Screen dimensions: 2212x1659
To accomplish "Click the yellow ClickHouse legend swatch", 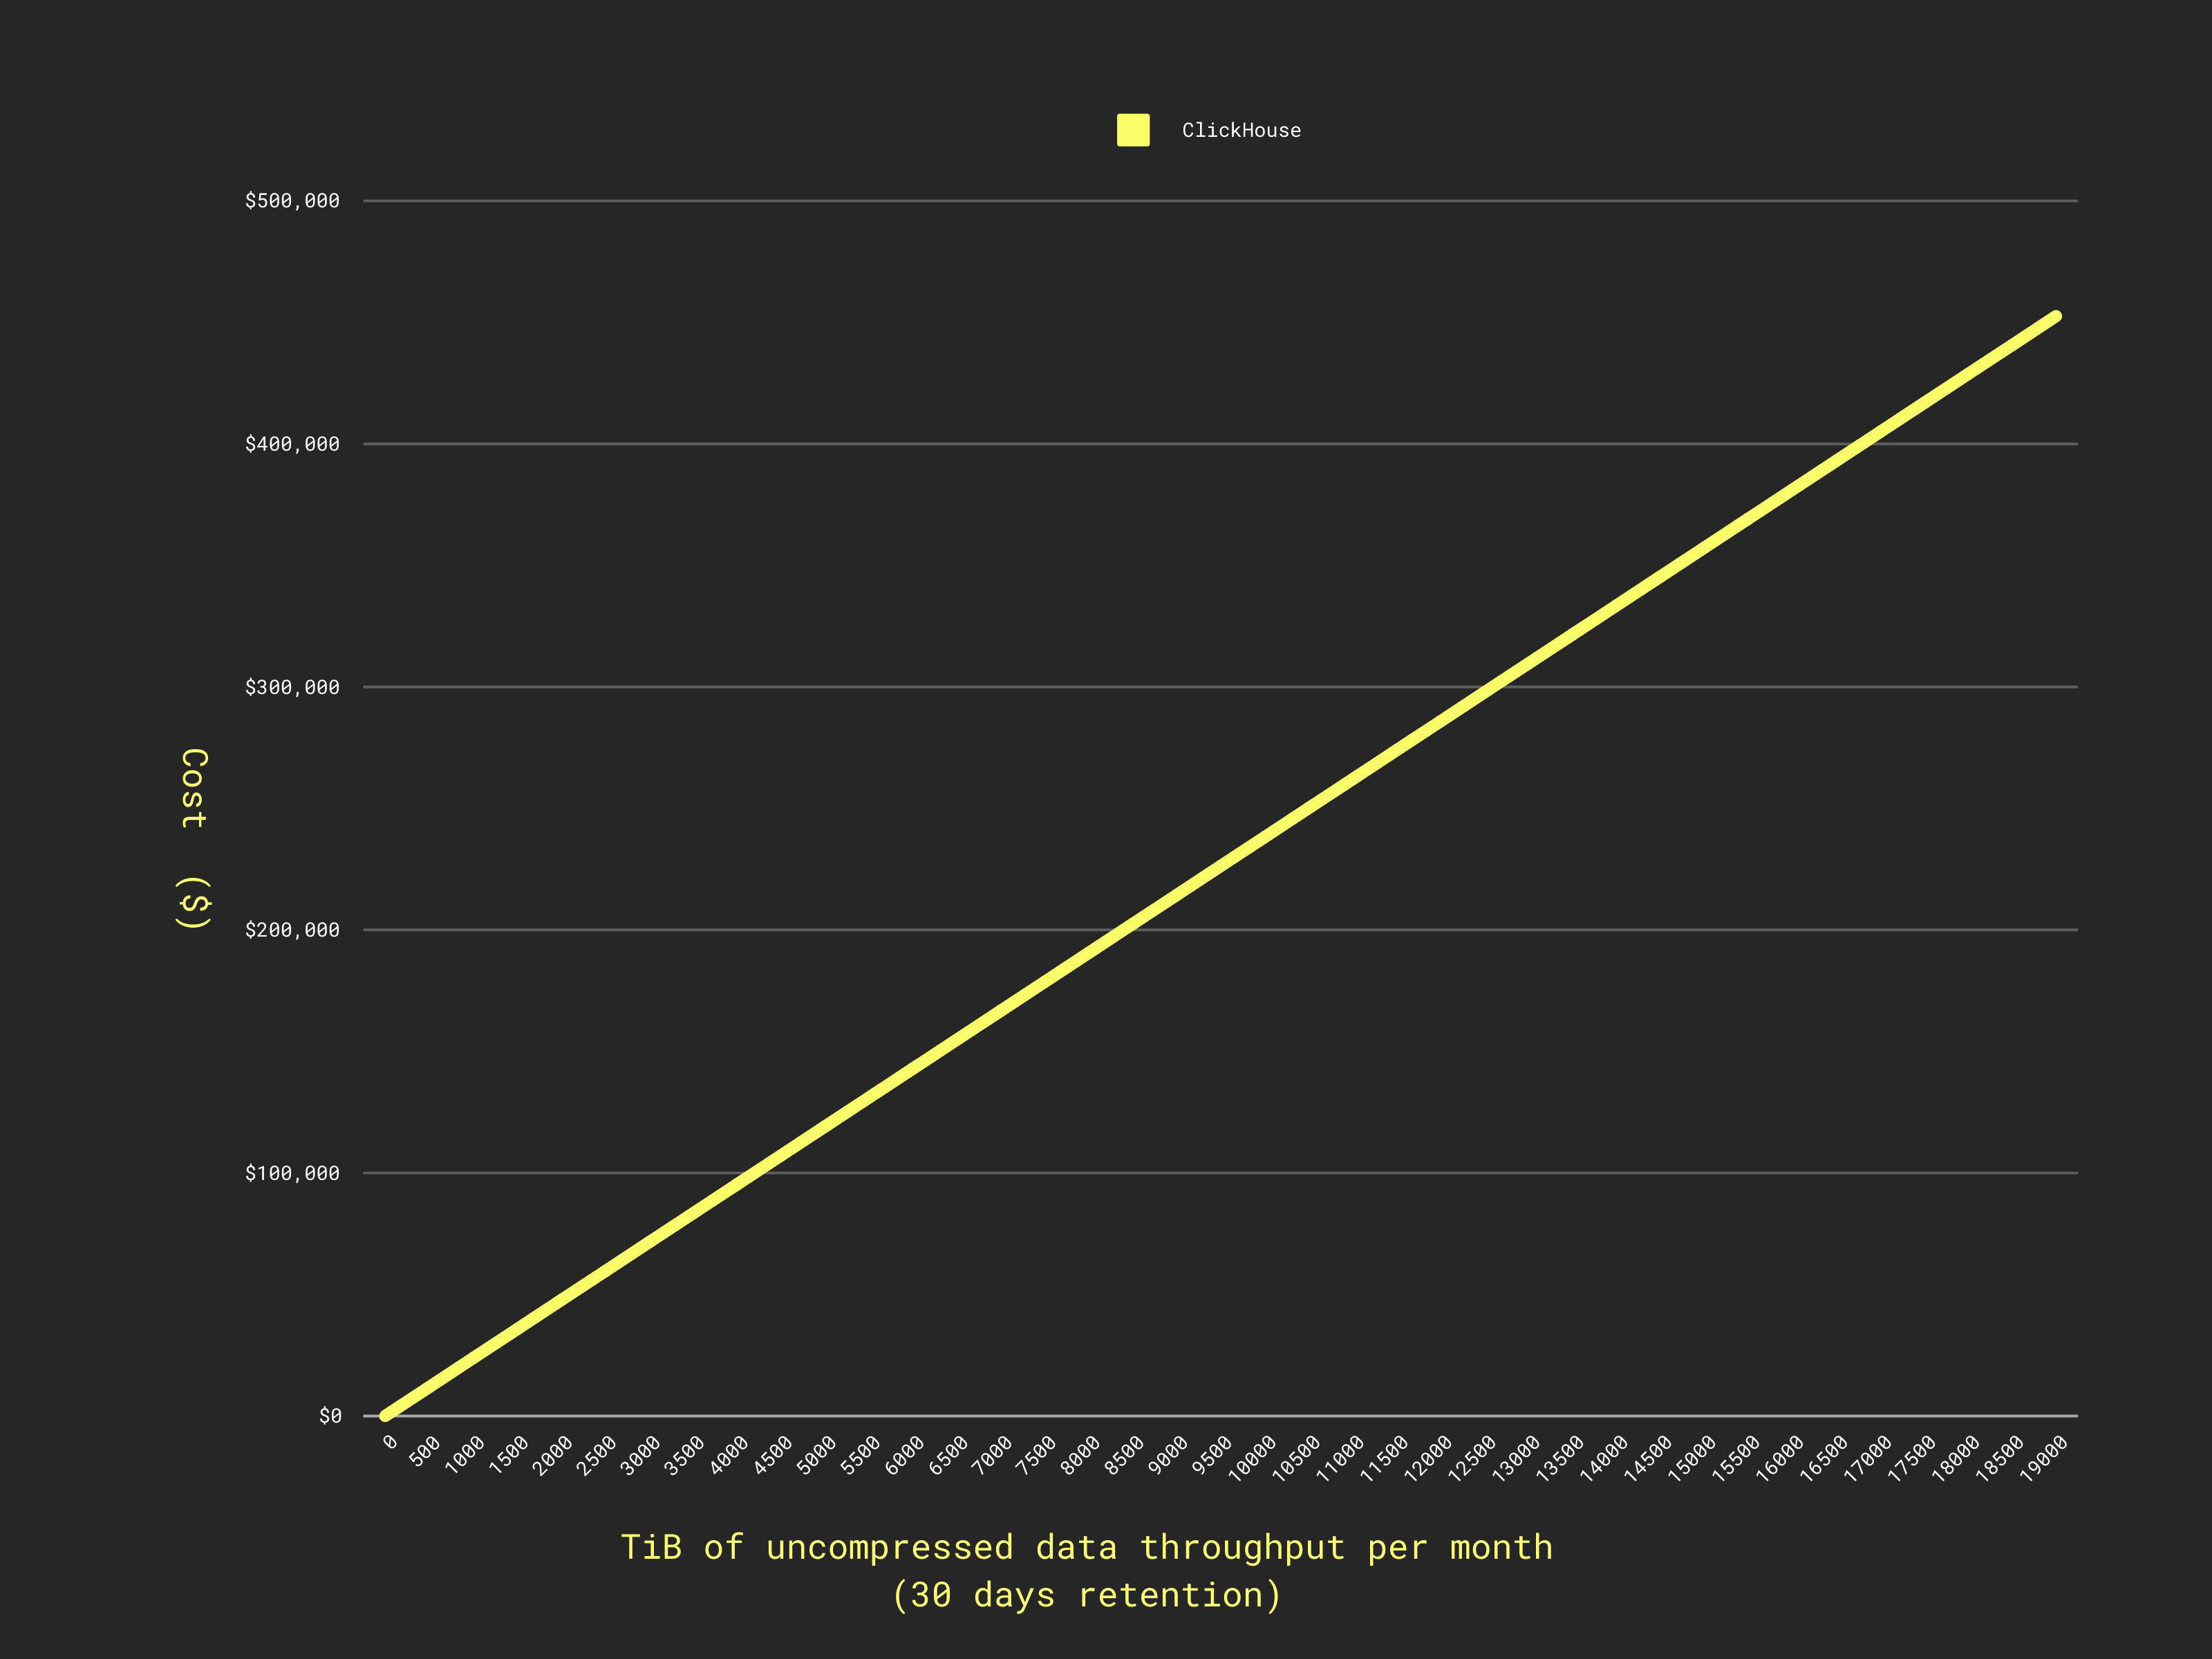I will [1133, 130].
